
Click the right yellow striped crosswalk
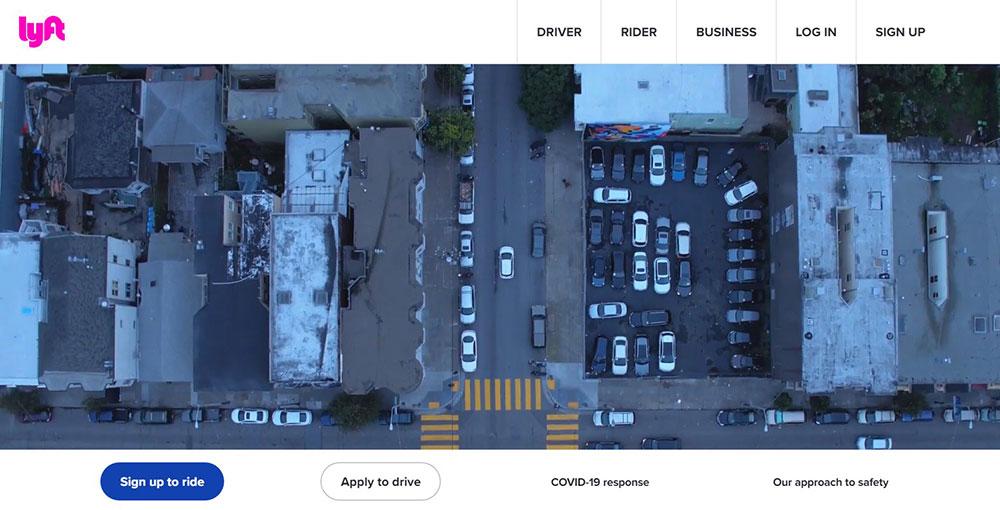[562, 431]
